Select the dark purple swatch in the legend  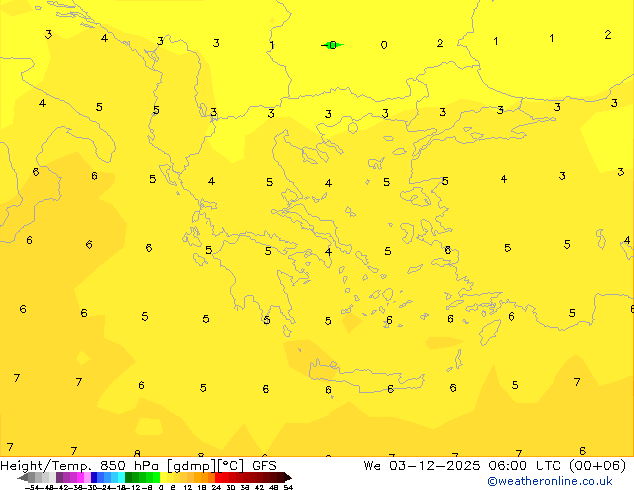click(x=59, y=477)
